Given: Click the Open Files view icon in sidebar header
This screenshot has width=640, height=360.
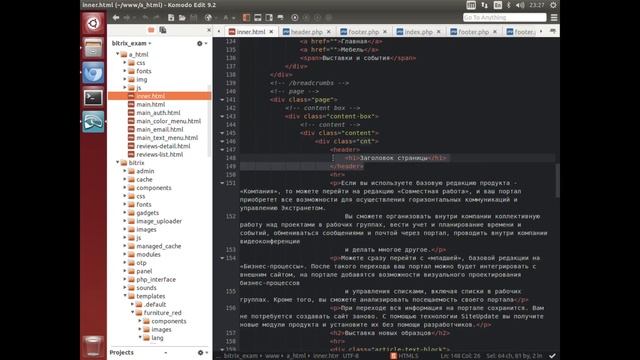Looking at the screenshot, I should pyautogui.click(x=162, y=30).
